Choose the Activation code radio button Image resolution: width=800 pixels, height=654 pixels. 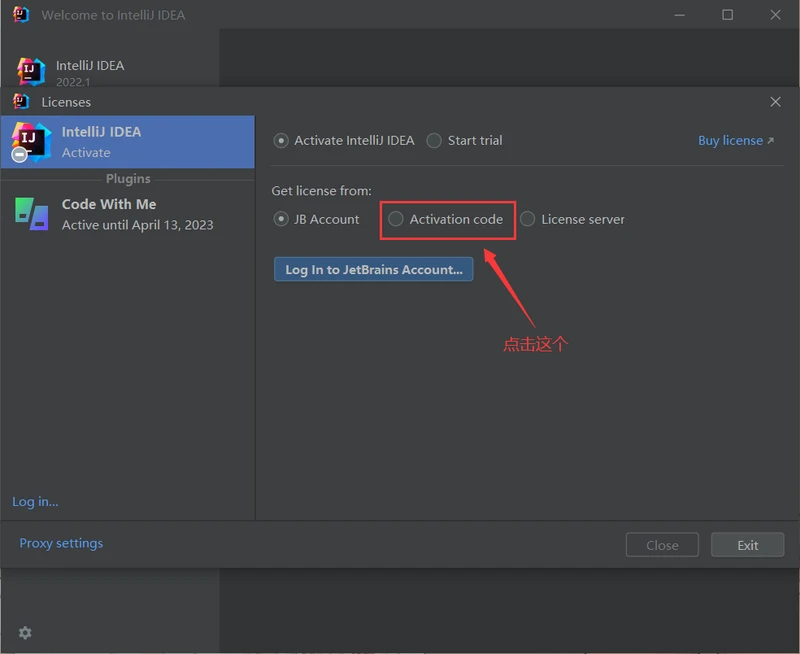pyautogui.click(x=396, y=219)
